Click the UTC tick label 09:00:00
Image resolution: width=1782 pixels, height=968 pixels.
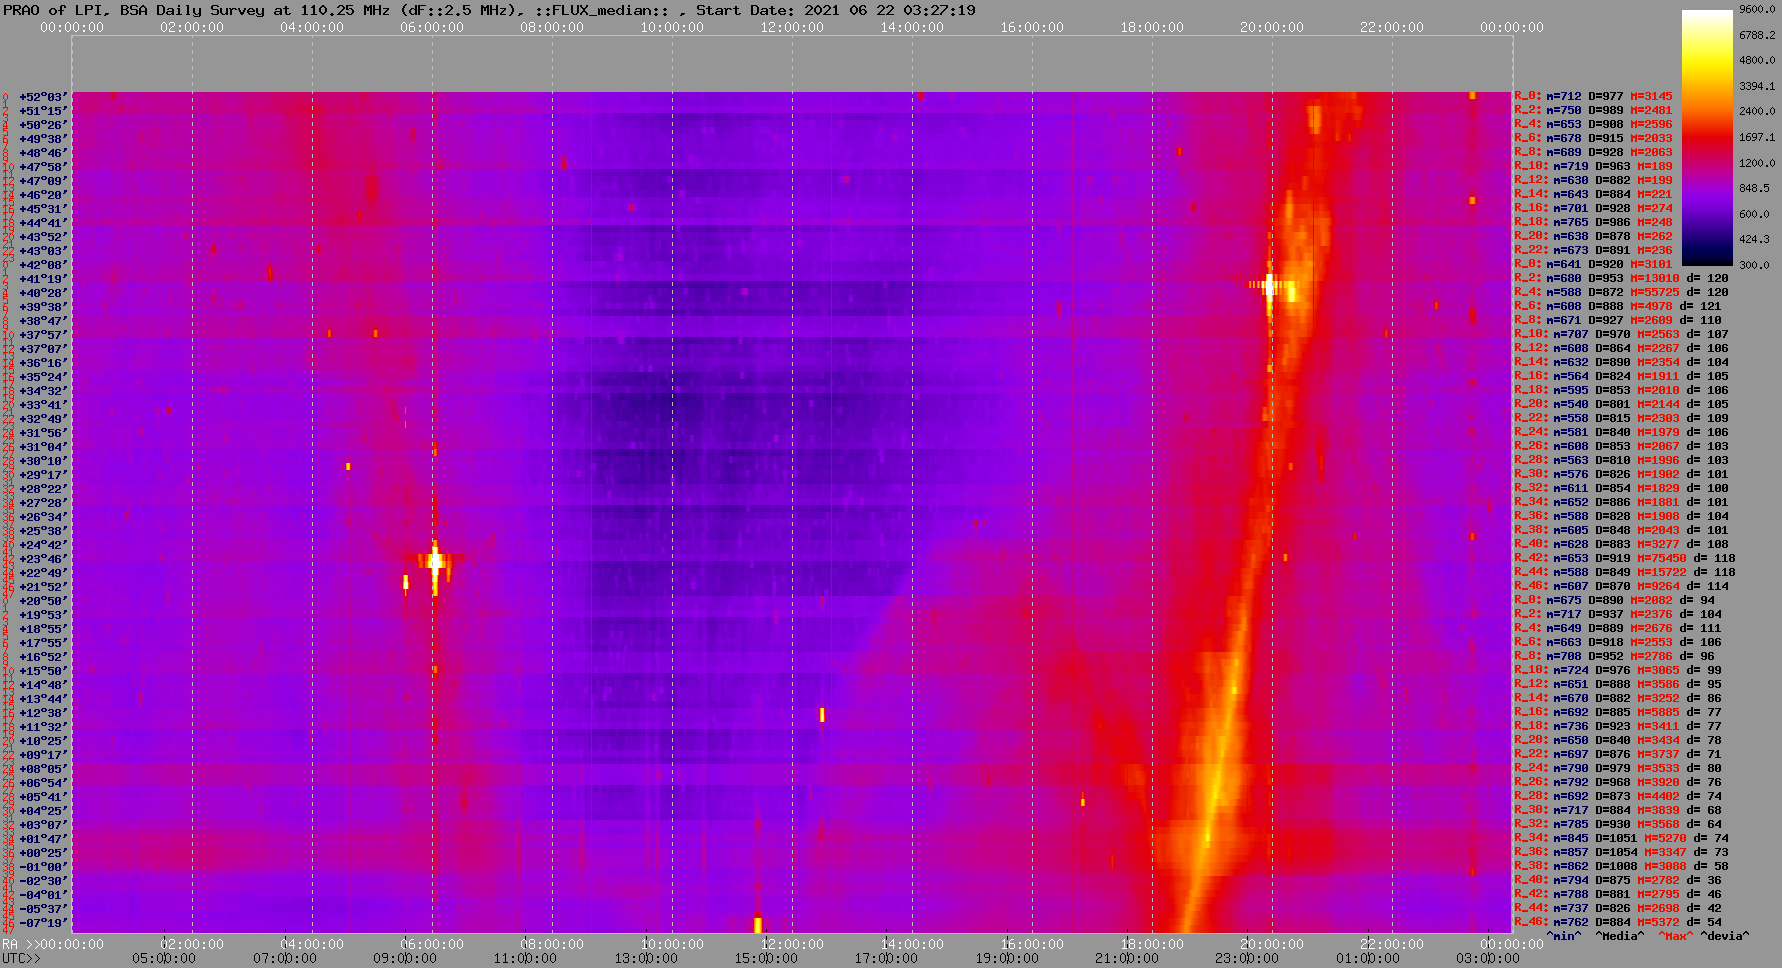pos(405,959)
